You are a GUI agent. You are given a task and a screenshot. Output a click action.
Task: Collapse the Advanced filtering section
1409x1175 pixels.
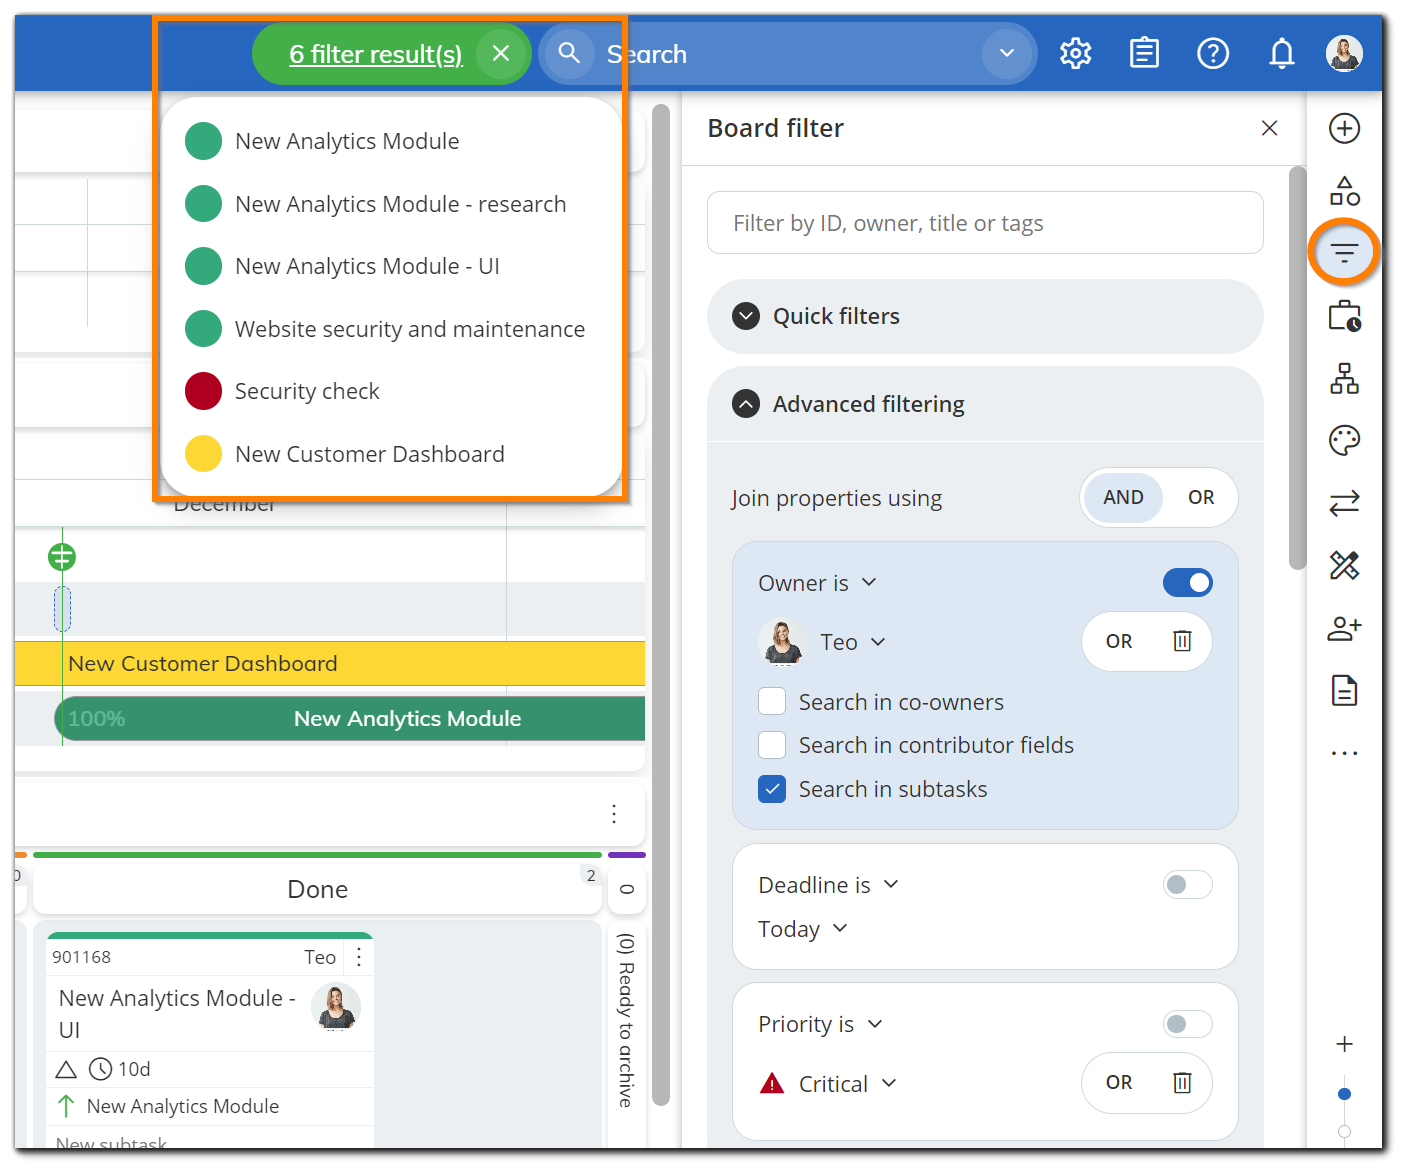point(745,404)
